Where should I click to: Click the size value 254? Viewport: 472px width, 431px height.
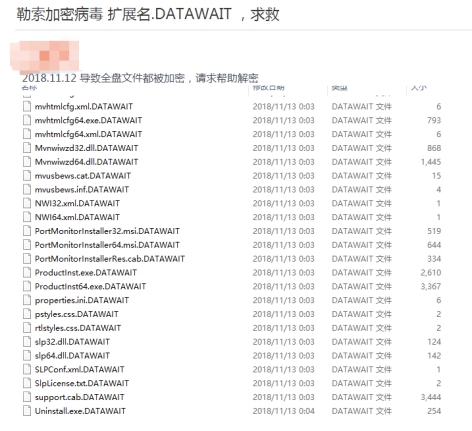click(434, 411)
